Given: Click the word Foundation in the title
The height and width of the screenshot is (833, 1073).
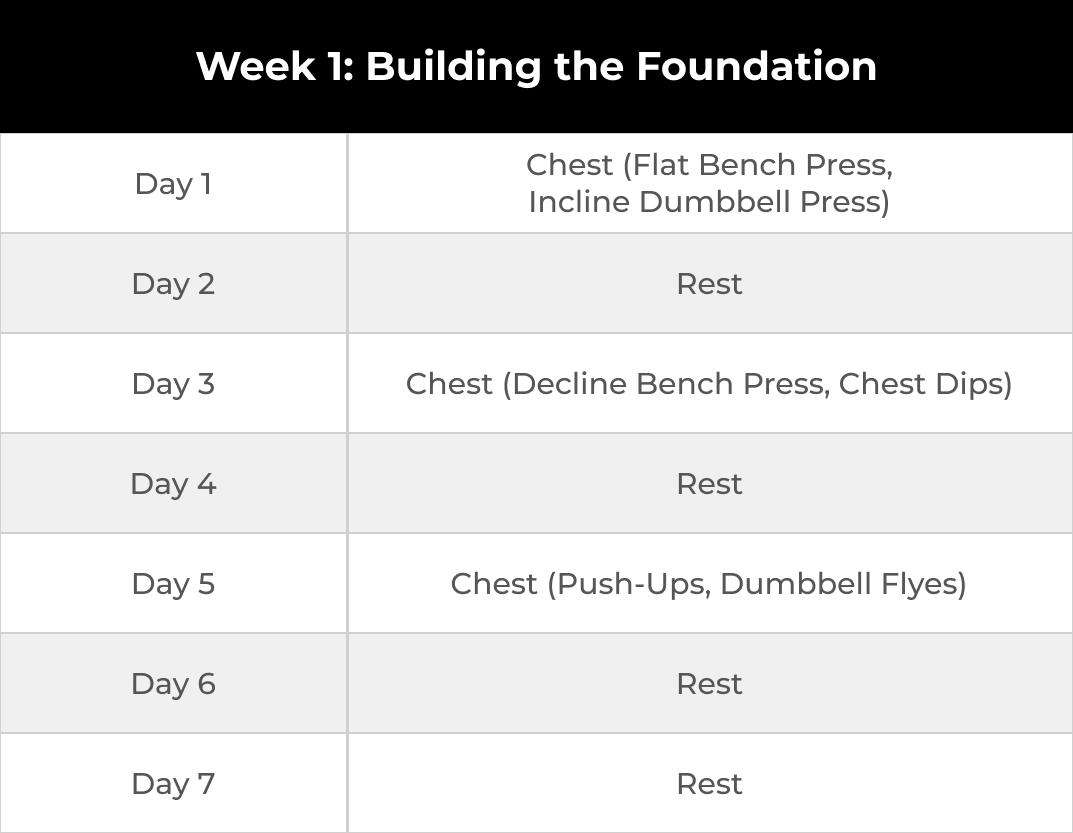Looking at the screenshot, I should point(756,66).
